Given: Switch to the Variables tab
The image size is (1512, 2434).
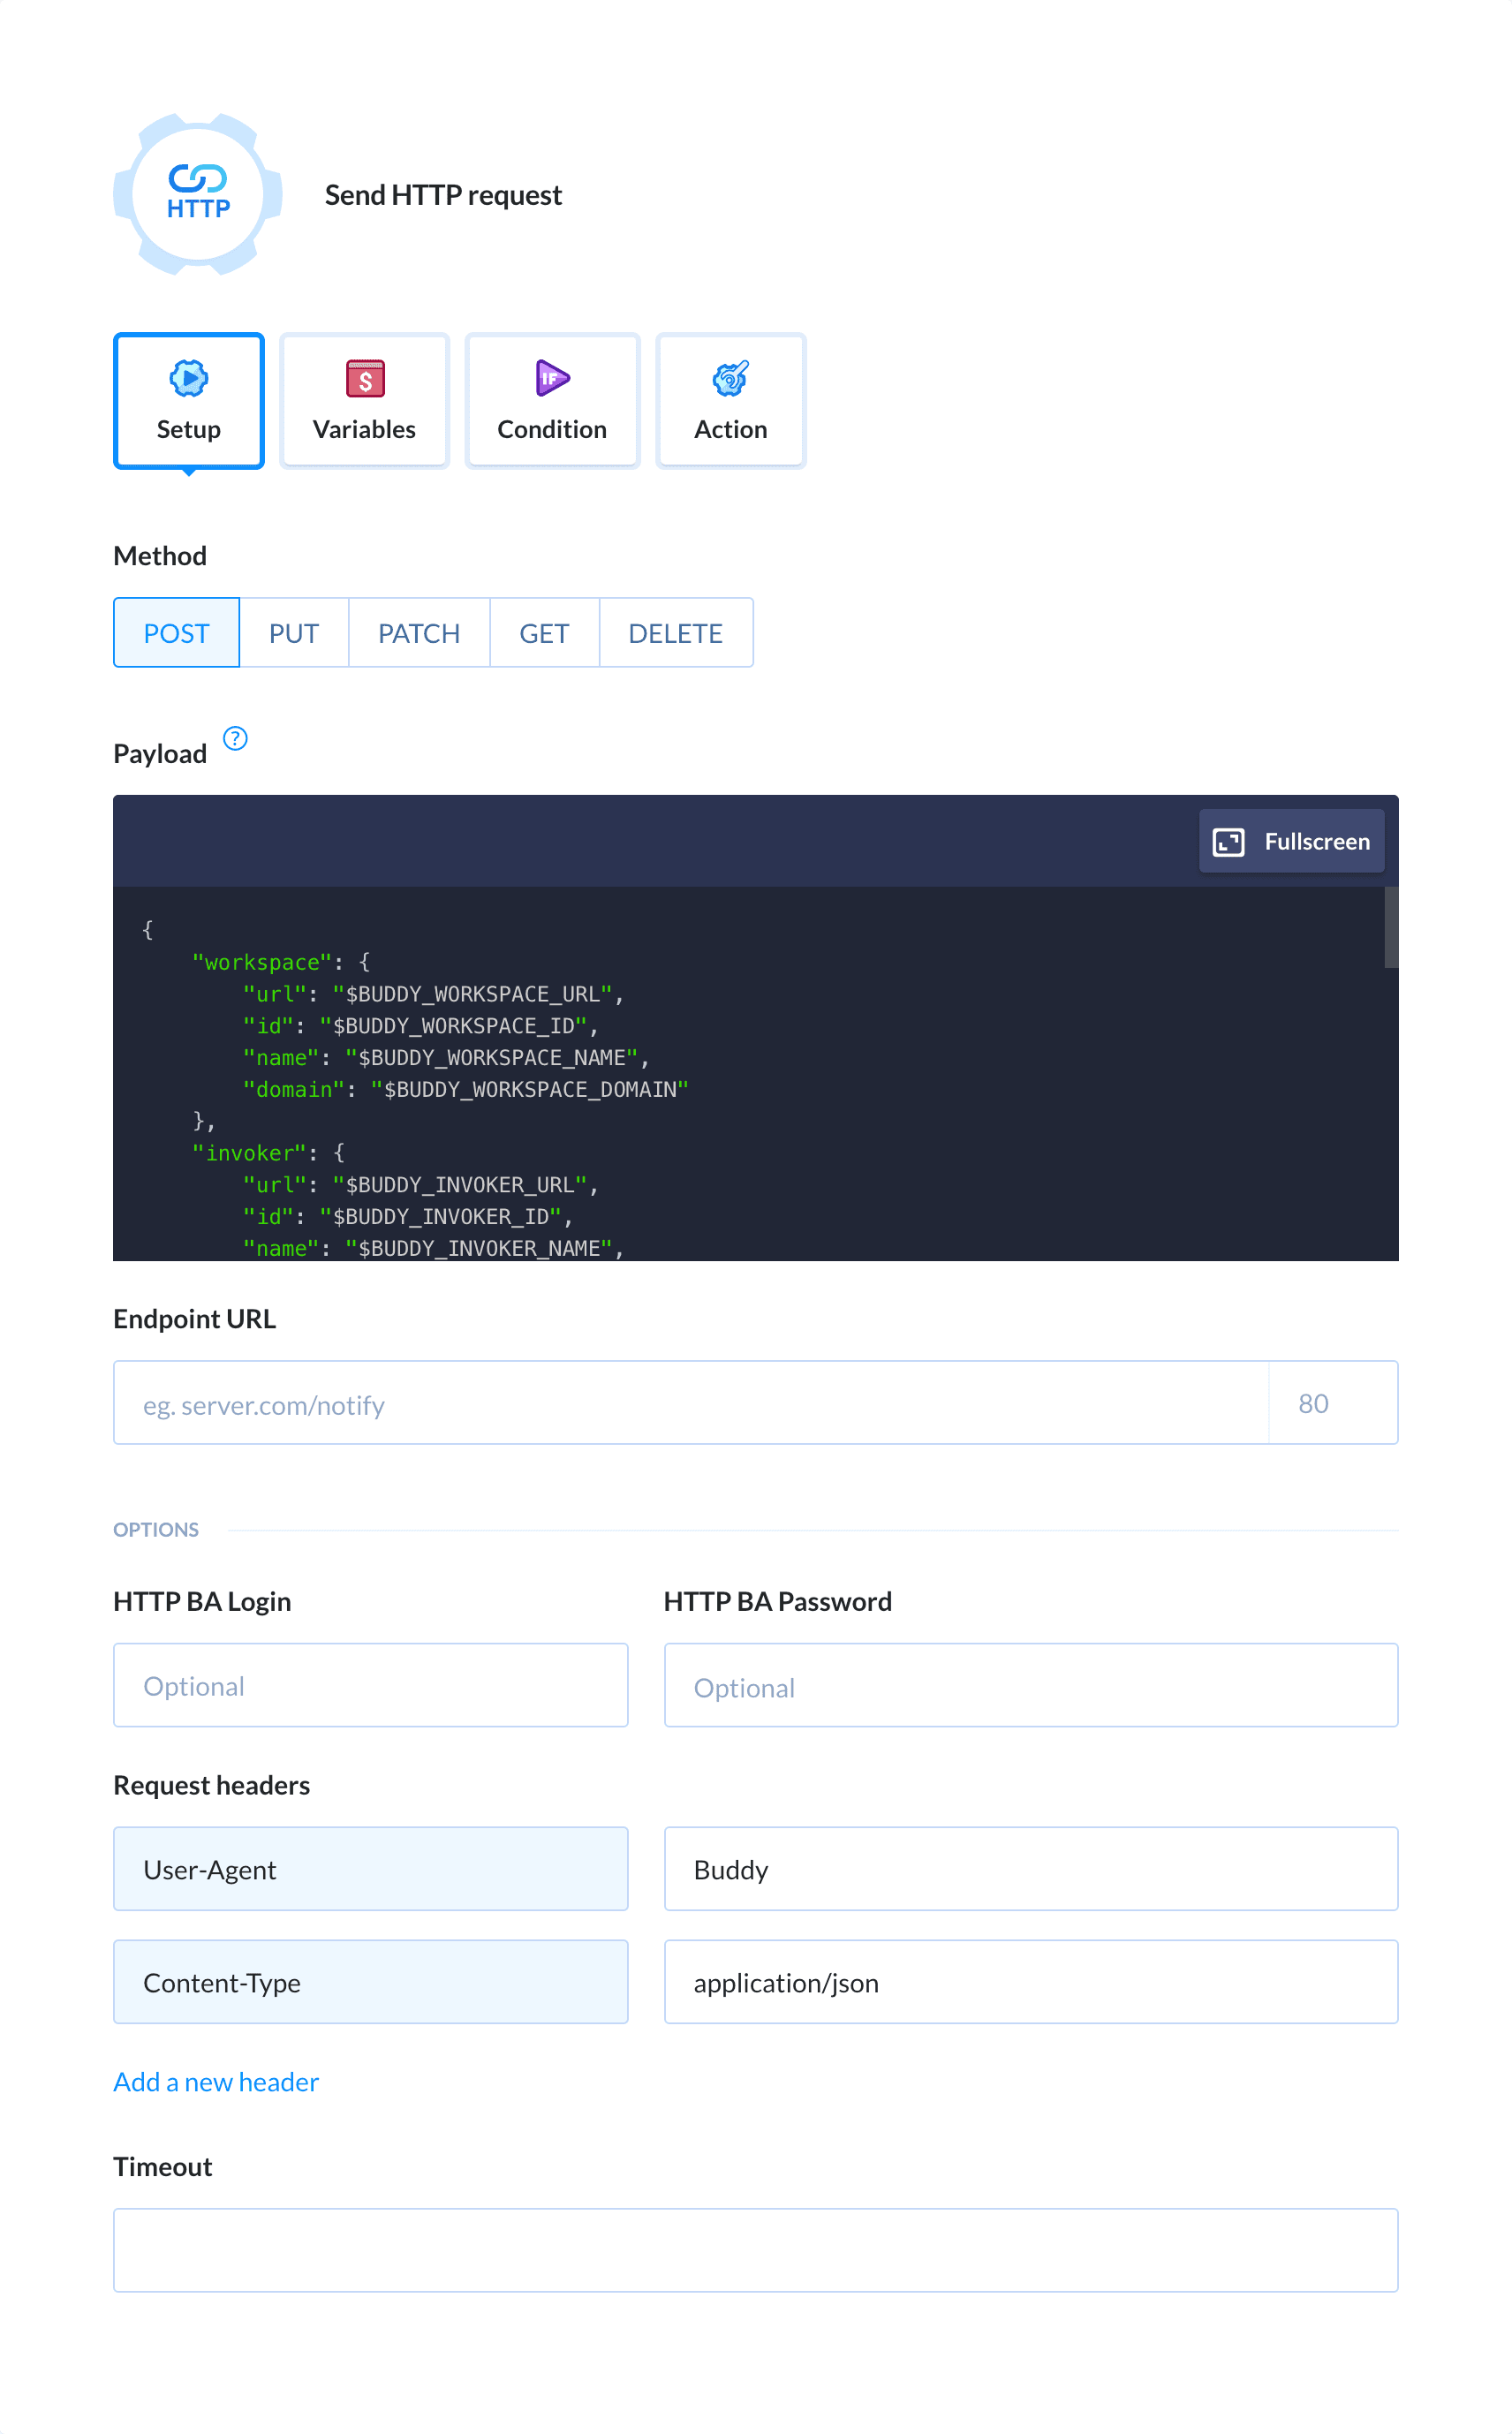Looking at the screenshot, I should [364, 400].
